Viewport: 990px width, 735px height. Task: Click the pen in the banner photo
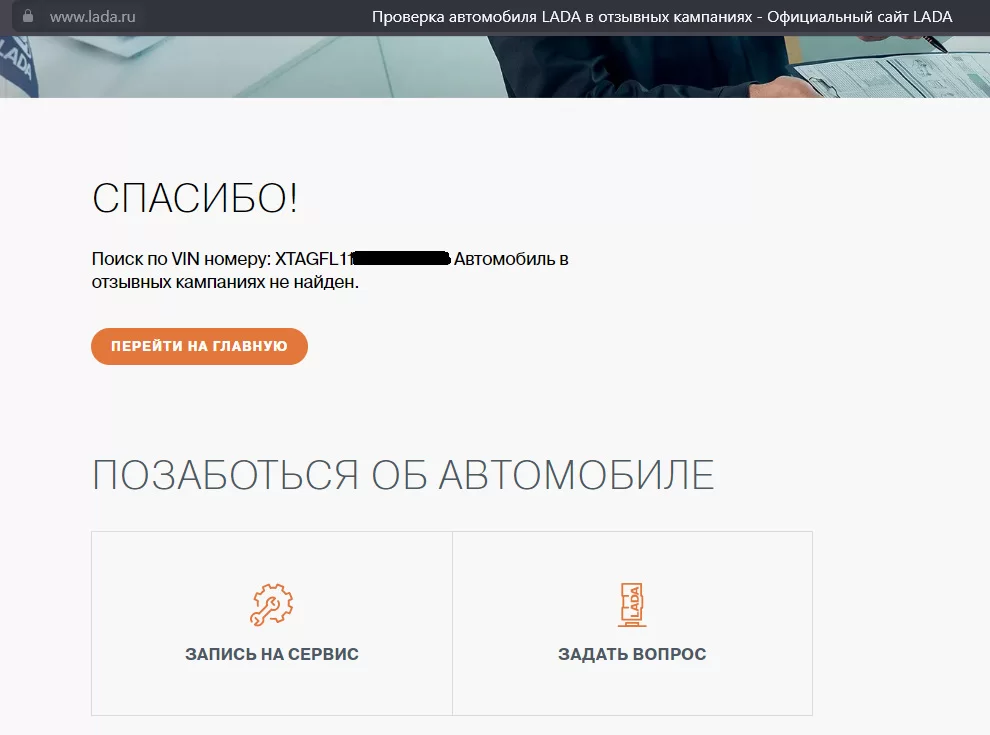(x=932, y=42)
